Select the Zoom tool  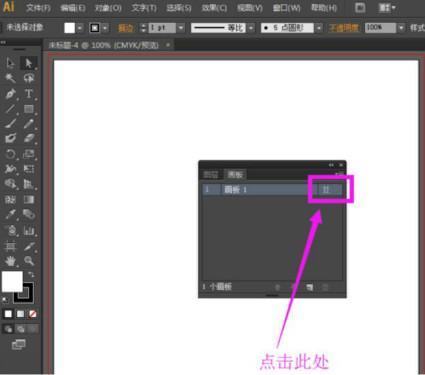coord(29,261)
